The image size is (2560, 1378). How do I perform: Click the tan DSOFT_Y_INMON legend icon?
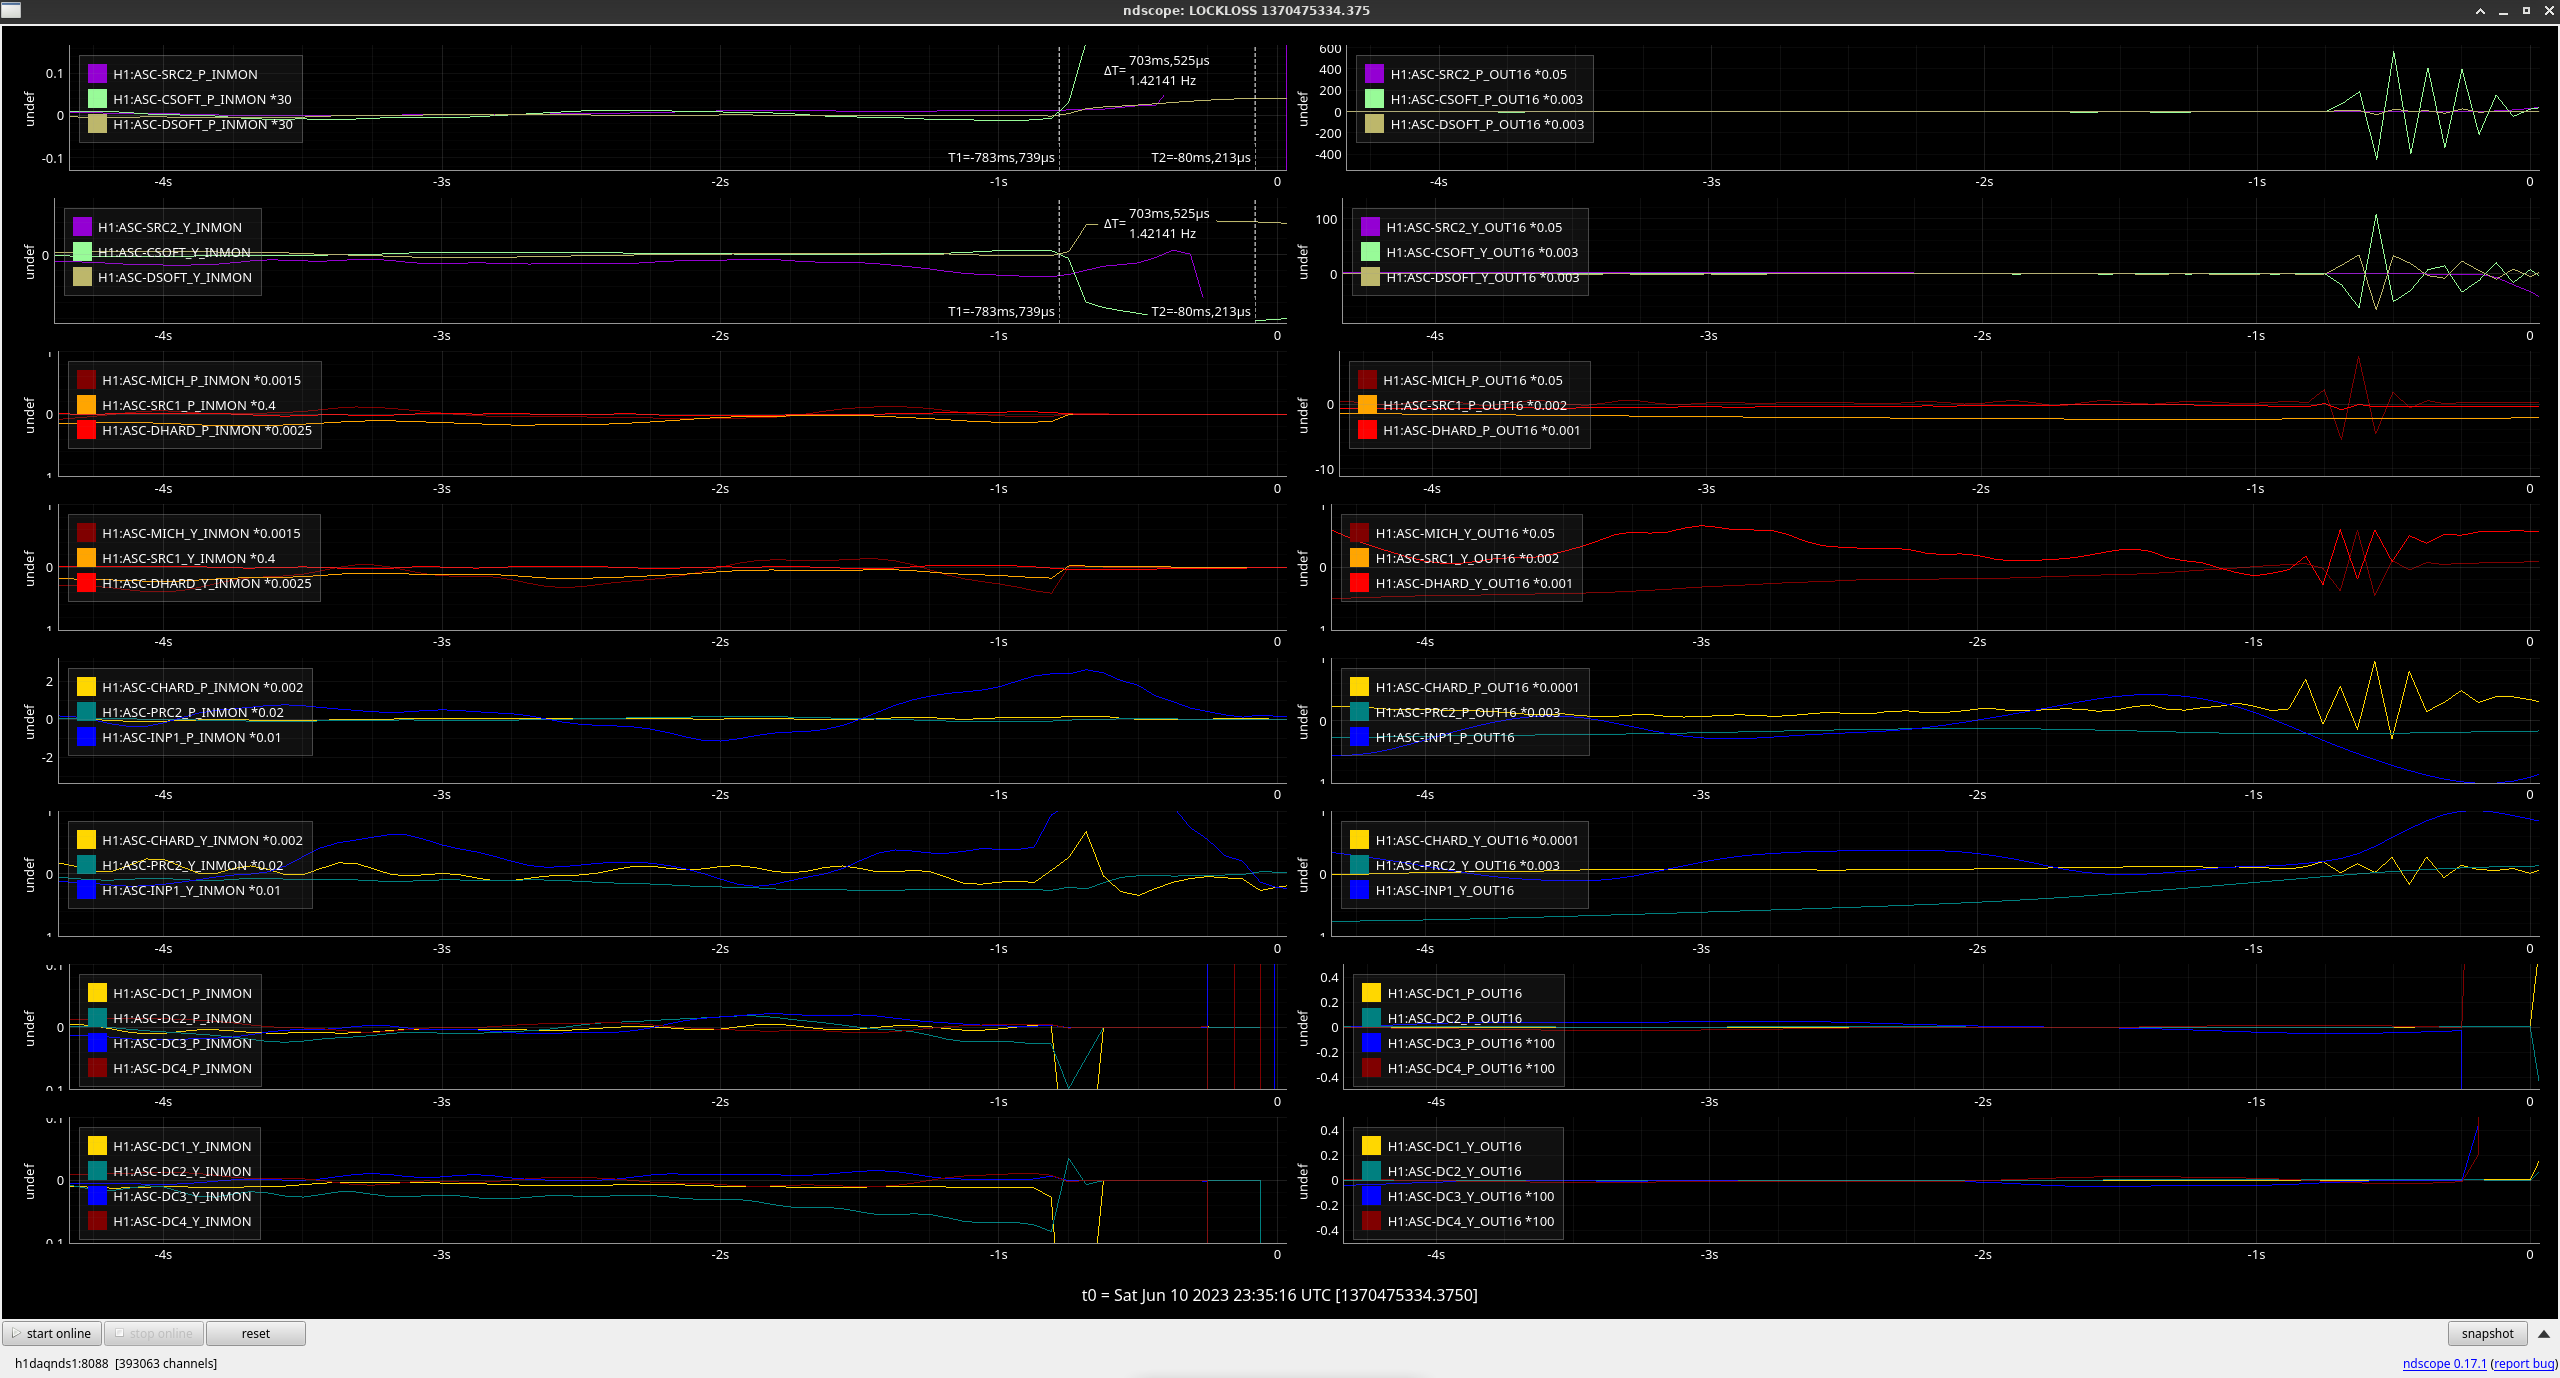(x=82, y=277)
